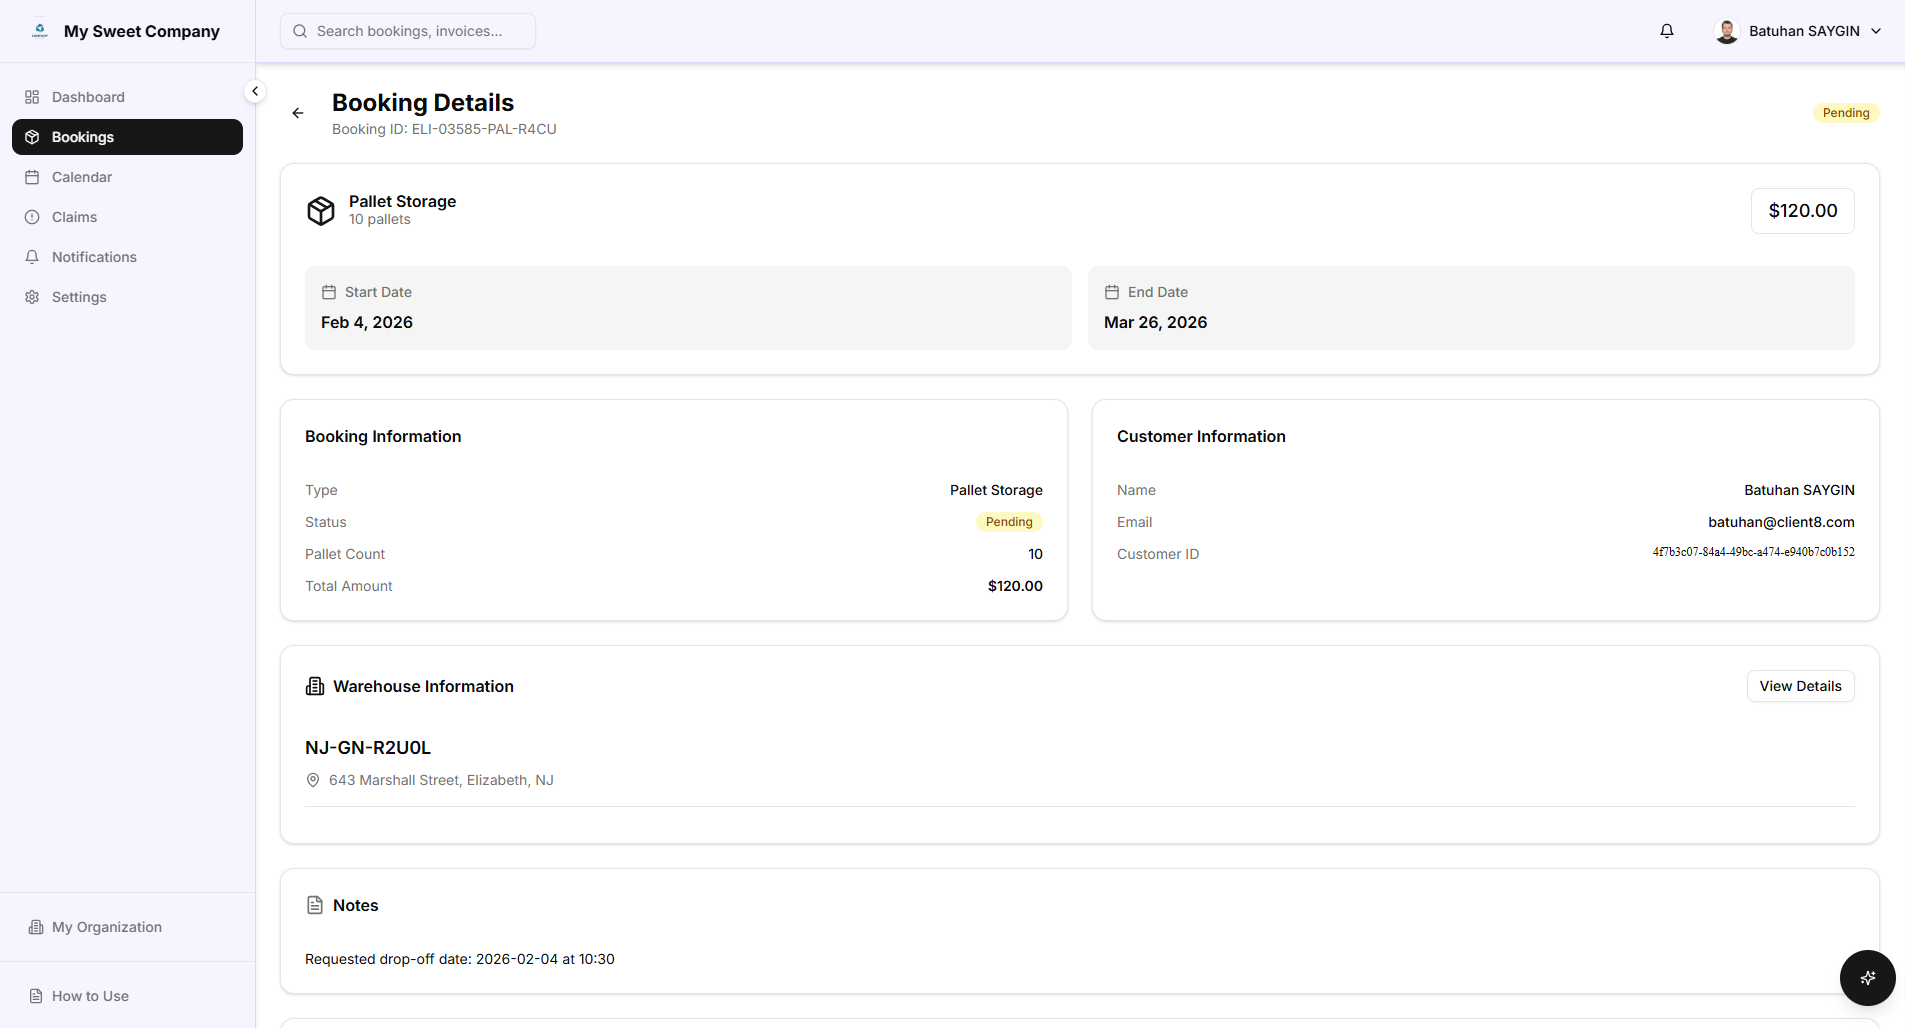Click the Pending badge beside the page title

(1846, 113)
